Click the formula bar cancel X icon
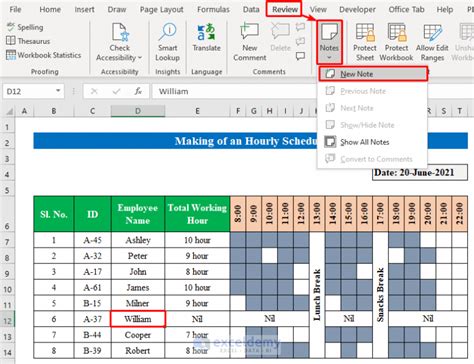This screenshot has height=364, width=474. 94,91
